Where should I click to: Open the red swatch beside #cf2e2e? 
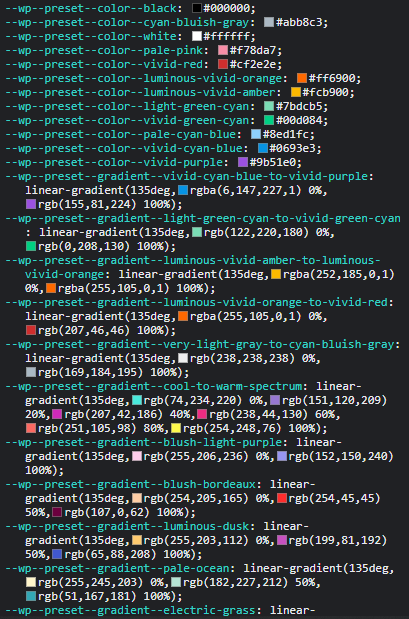click(x=223, y=64)
